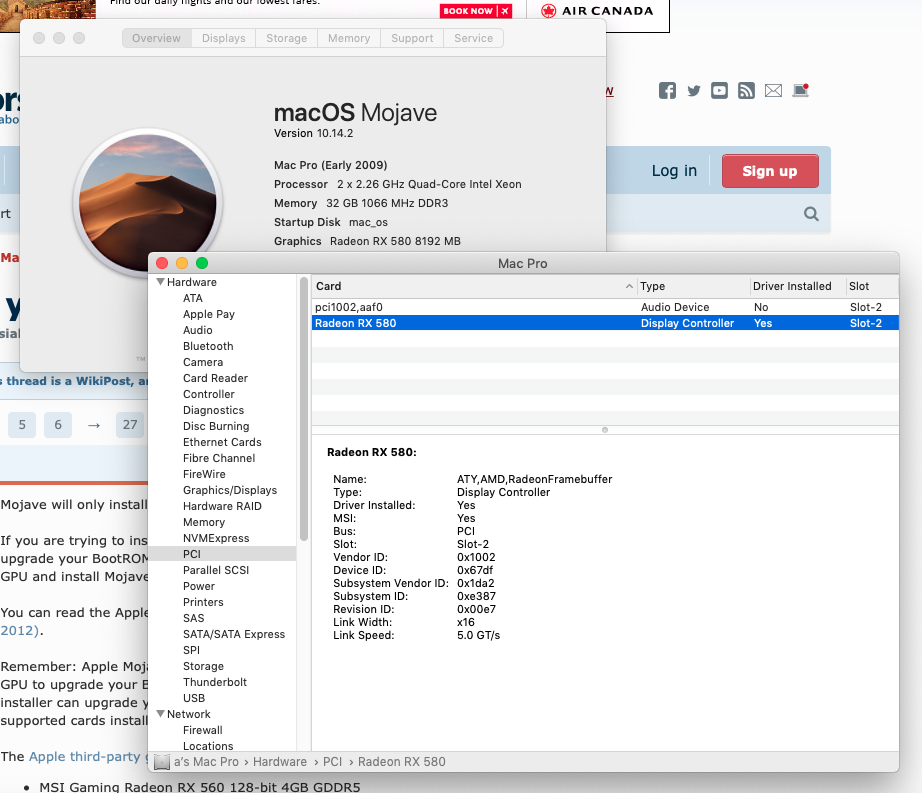922x793 pixels.
Task: Open the Facebook icon on the webpage
Action: pyautogui.click(x=667, y=91)
